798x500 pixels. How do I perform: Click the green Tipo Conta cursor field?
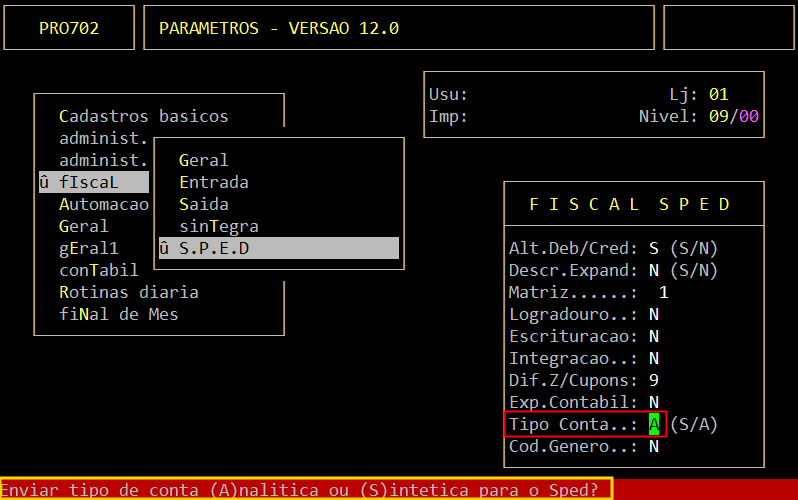[653, 424]
